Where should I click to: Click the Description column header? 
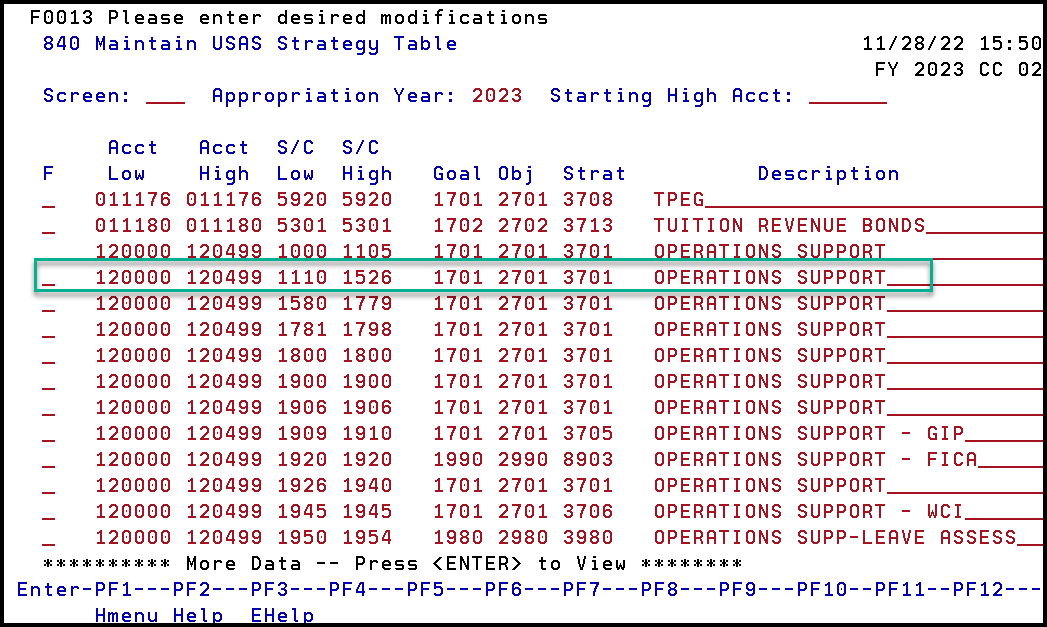[x=828, y=173]
